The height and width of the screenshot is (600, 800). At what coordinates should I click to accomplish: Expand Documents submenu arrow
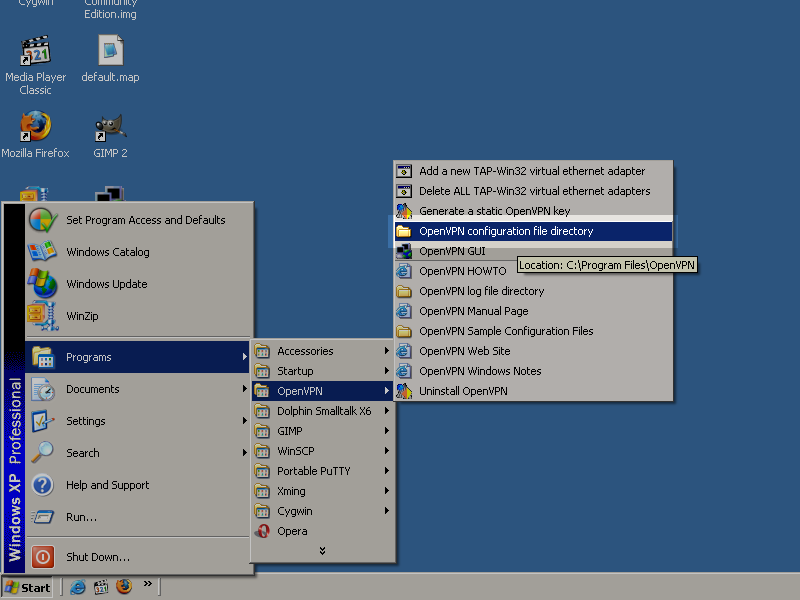(x=245, y=389)
